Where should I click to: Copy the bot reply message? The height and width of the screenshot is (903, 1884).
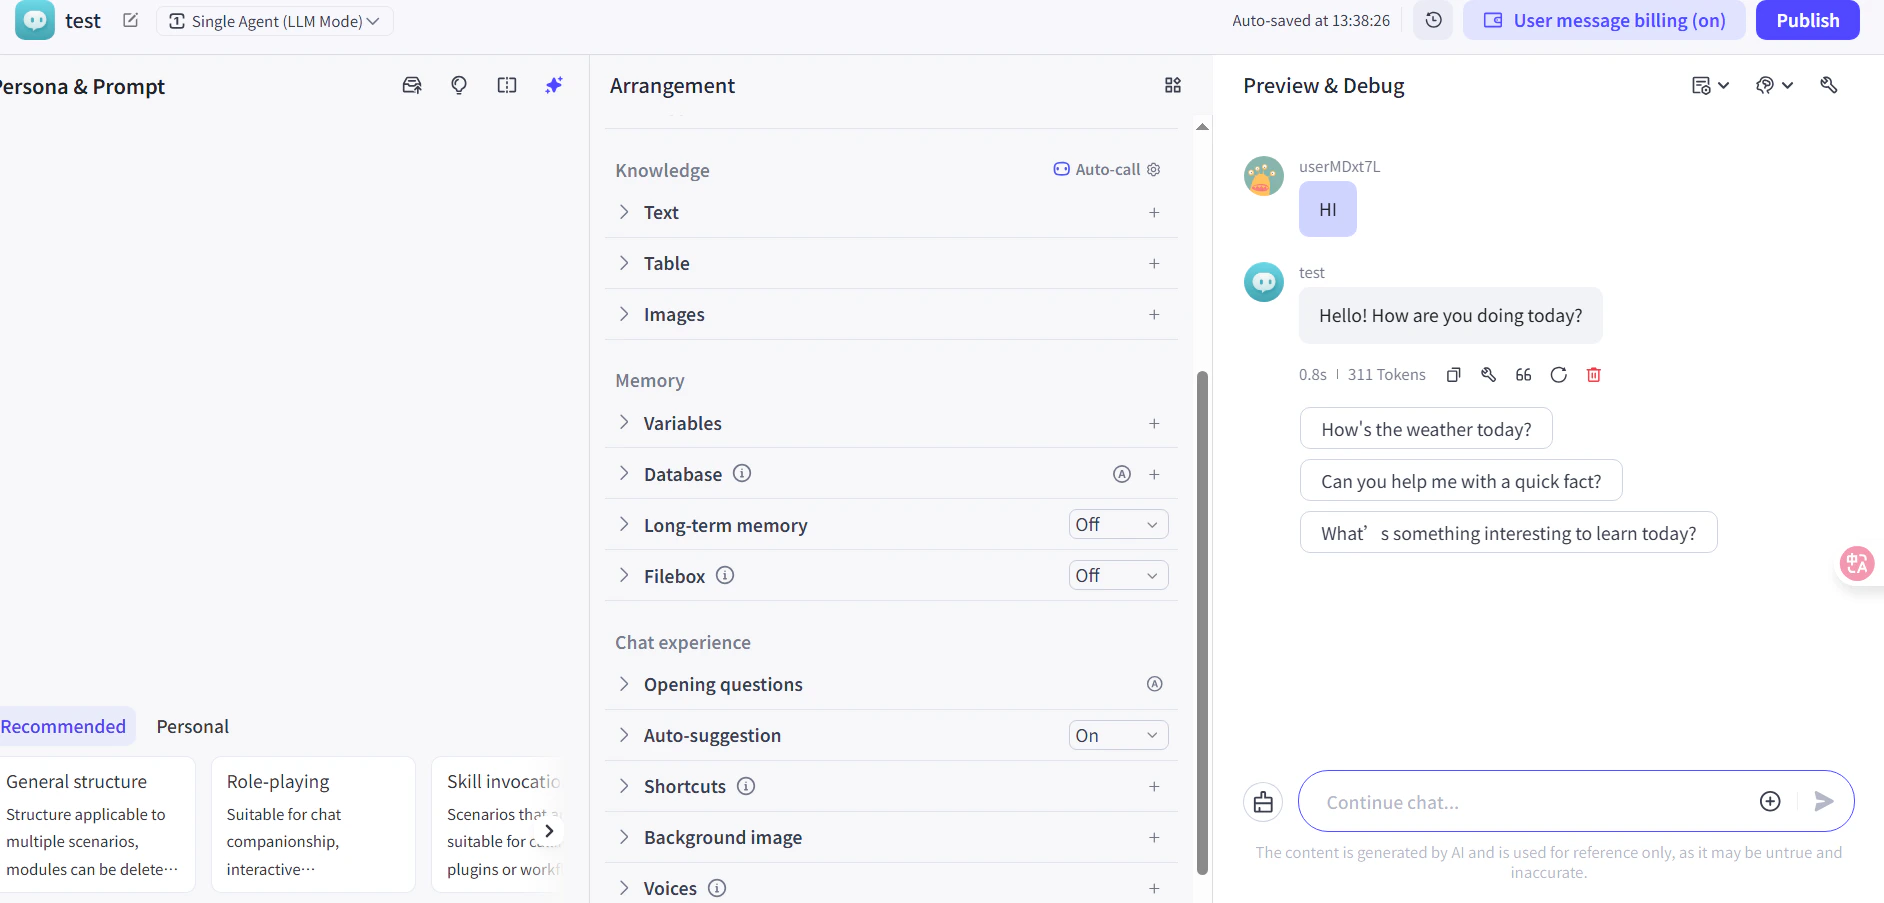click(x=1454, y=375)
